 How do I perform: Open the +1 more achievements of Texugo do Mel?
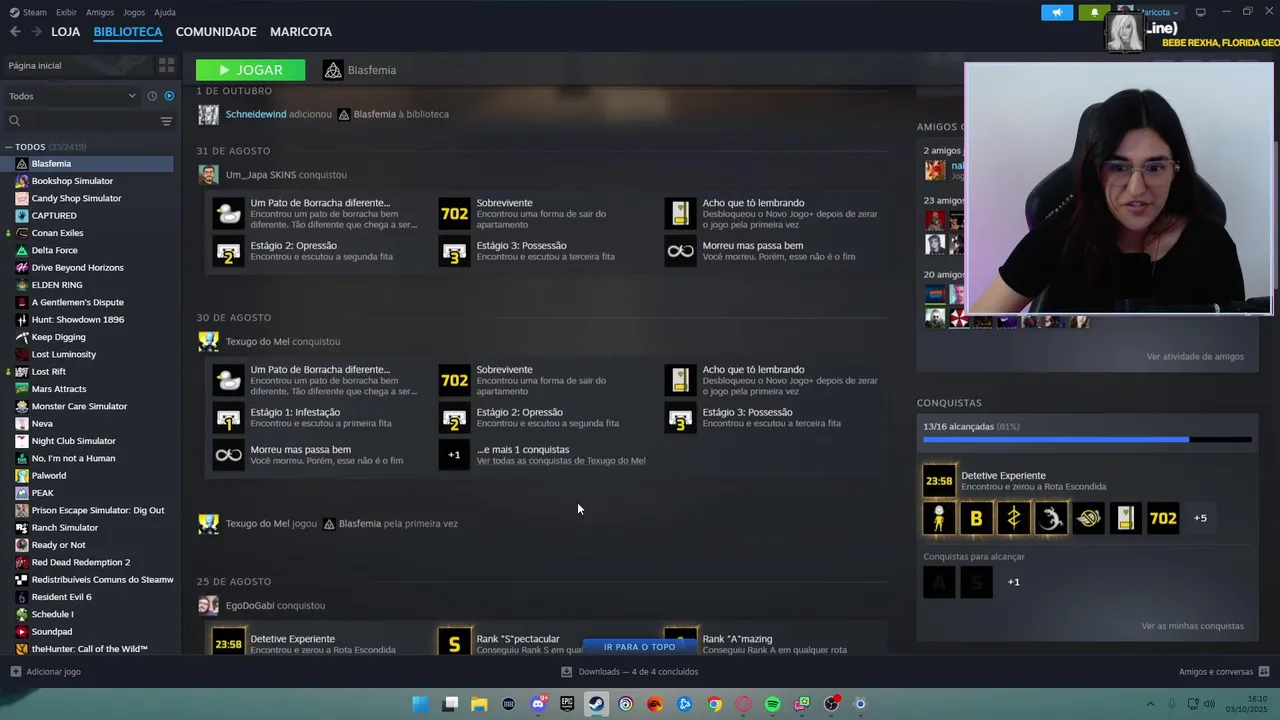[454, 455]
